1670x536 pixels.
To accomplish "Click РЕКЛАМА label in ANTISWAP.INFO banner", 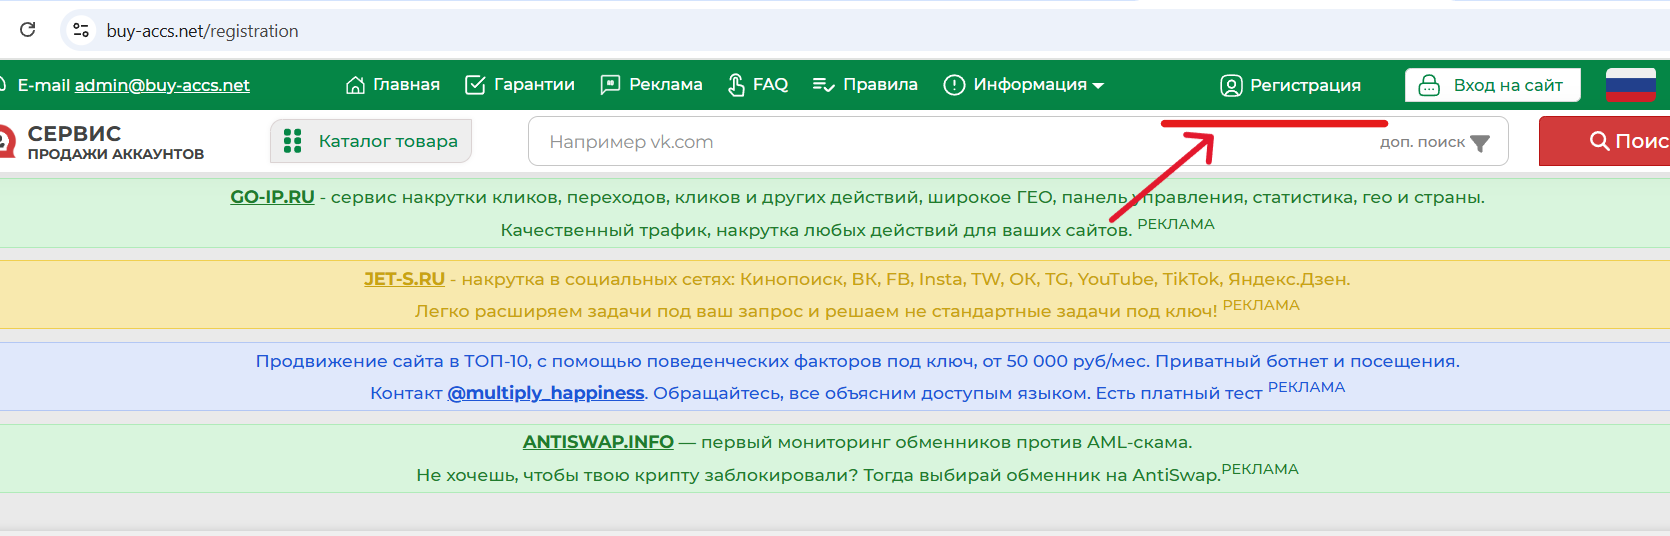I will [1260, 469].
